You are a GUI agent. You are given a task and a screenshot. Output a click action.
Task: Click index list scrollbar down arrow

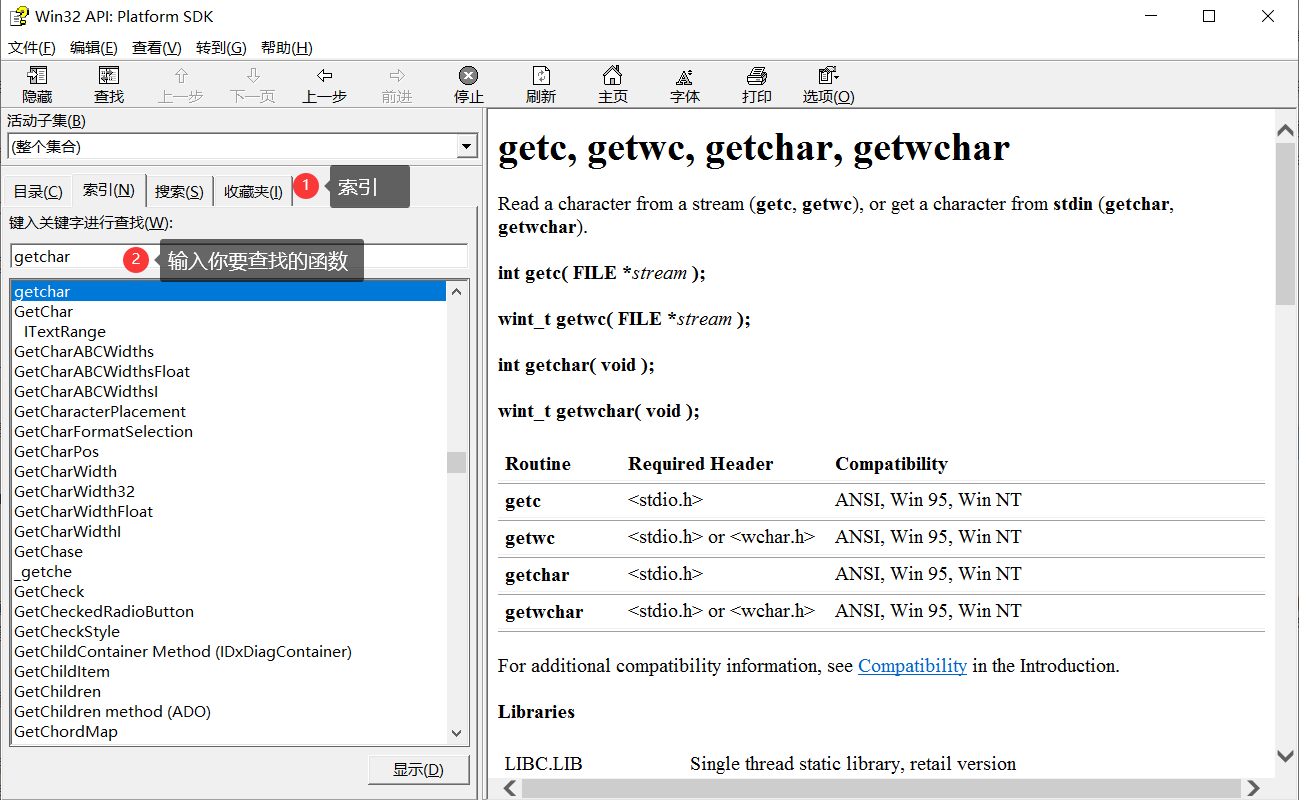pos(457,733)
